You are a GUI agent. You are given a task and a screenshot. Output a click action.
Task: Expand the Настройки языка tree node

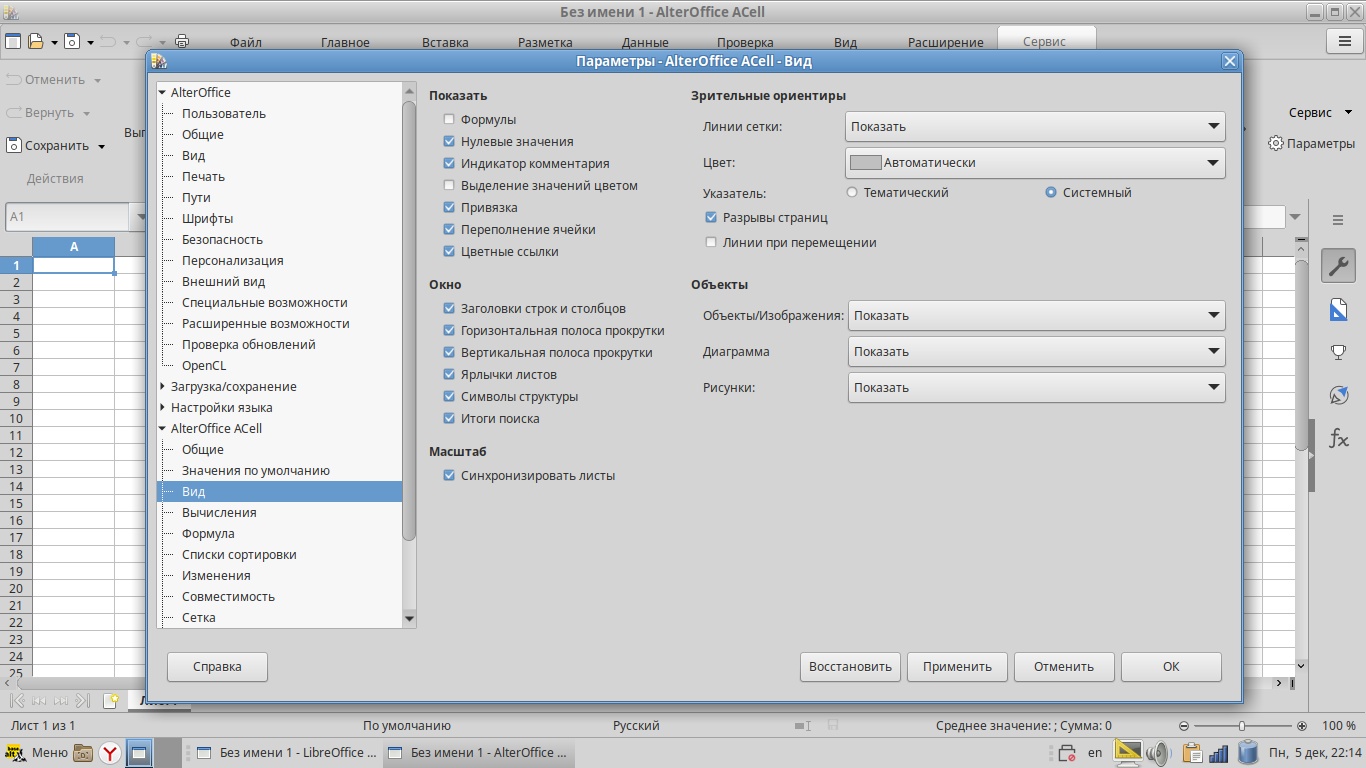[162, 407]
